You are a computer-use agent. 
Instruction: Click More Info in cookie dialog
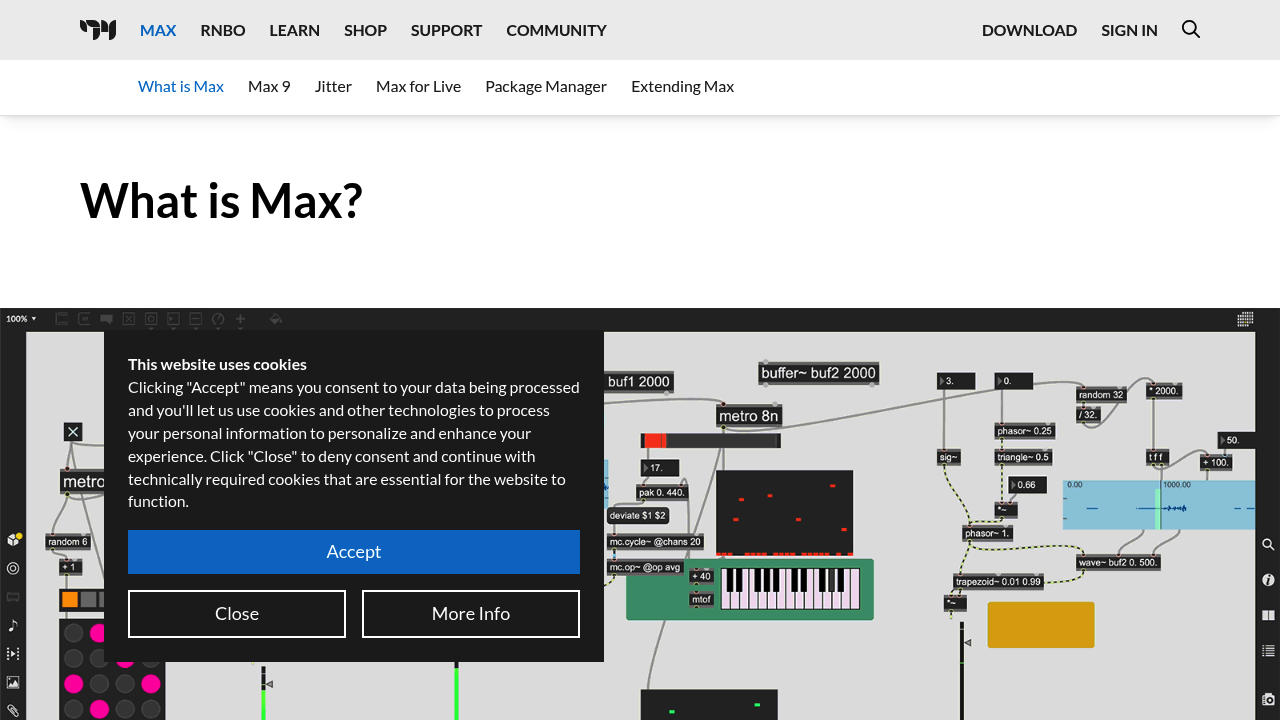[x=470, y=614]
